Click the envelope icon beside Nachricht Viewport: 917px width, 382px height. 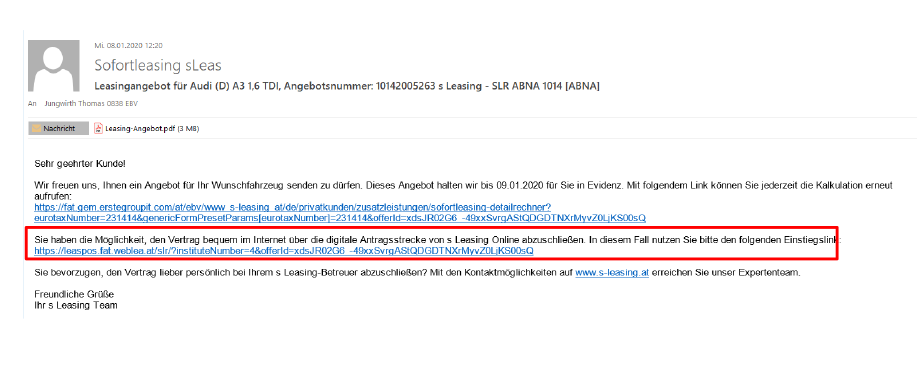(36, 128)
